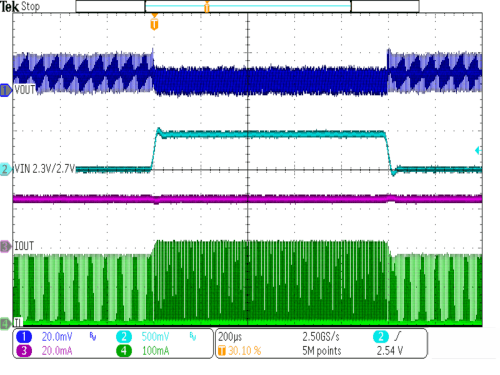500x375 pixels.
Task: Click the channel 4 badge in readout
Action: tap(124, 351)
